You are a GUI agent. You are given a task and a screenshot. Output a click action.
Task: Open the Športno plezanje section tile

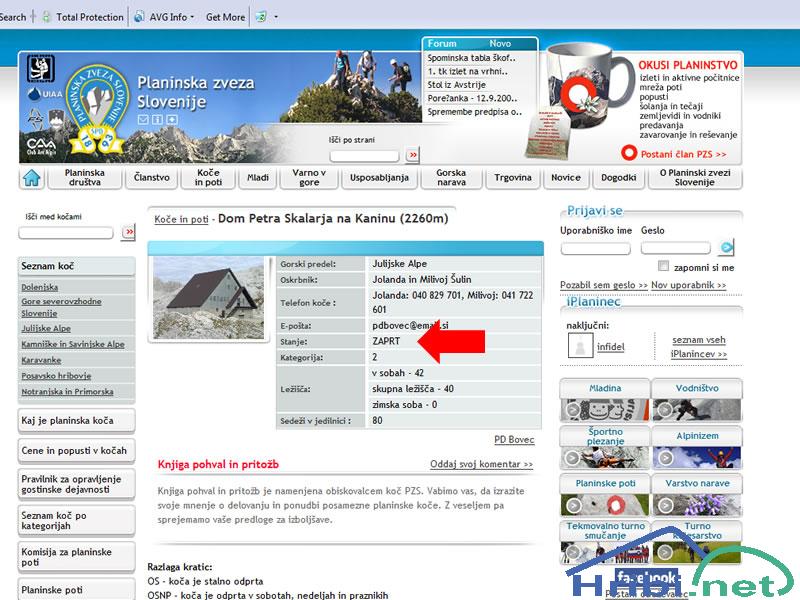(605, 448)
